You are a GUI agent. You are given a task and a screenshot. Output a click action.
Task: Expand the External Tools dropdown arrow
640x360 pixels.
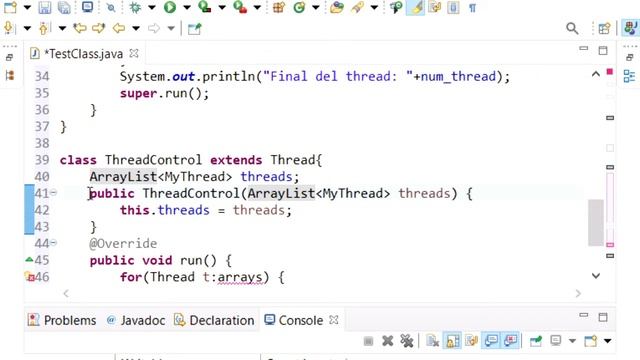click(257, 7)
